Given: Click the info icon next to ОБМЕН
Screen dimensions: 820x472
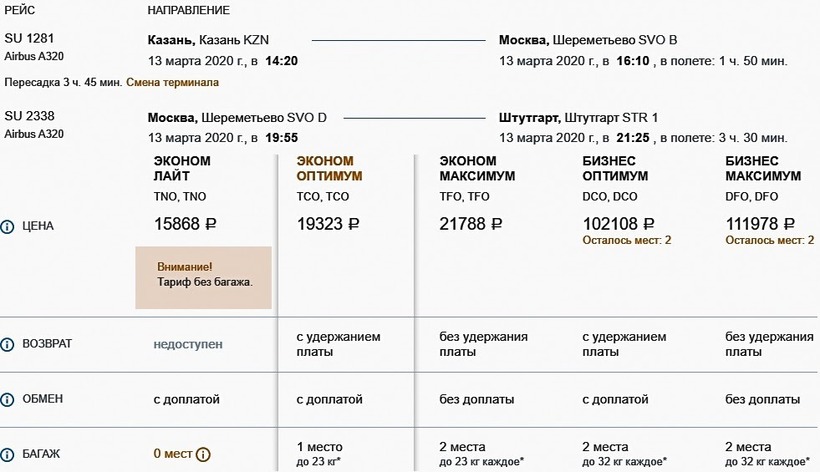Looking at the screenshot, I should [8, 399].
